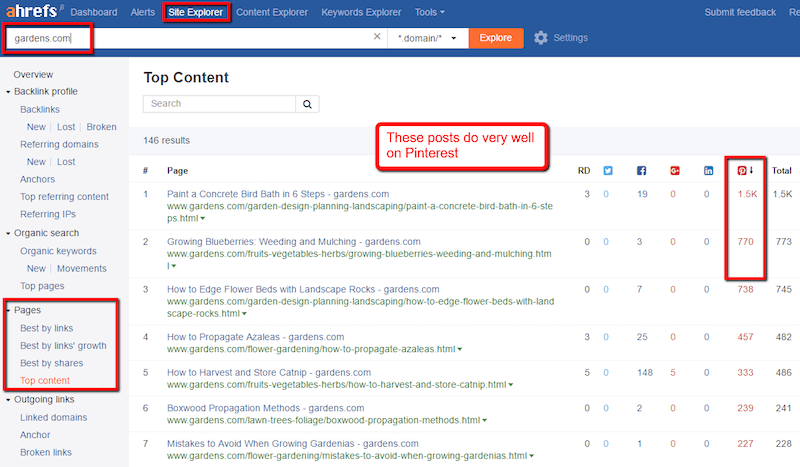Open Best by links report

46,328
